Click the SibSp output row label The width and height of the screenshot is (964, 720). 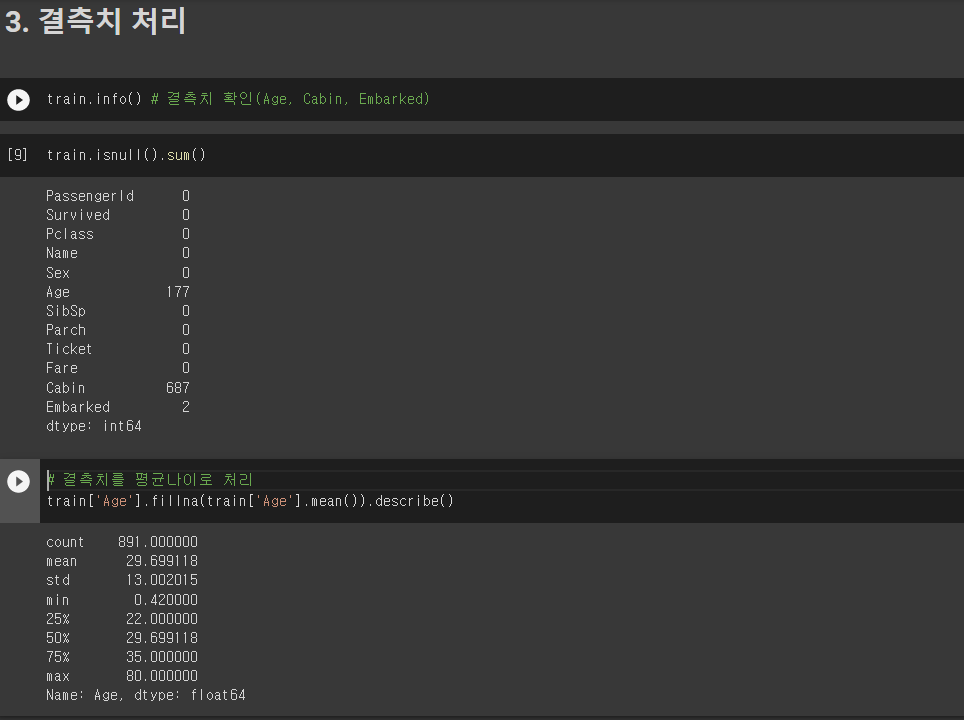(x=66, y=311)
